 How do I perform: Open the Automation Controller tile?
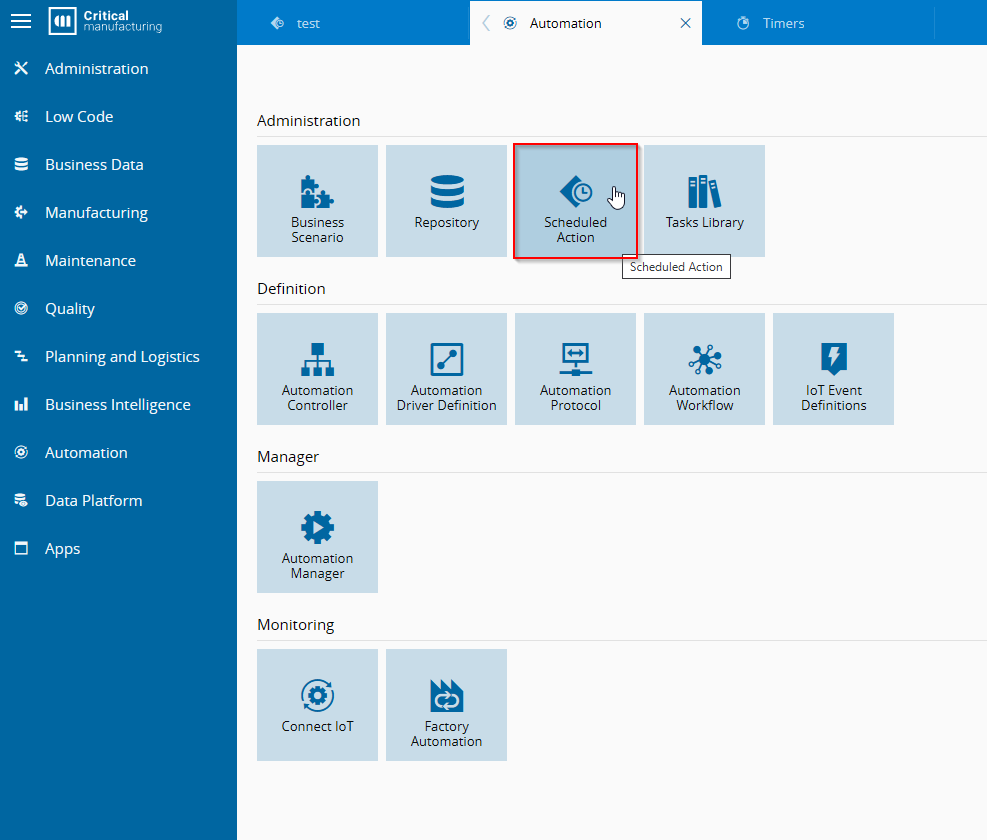tap(317, 369)
